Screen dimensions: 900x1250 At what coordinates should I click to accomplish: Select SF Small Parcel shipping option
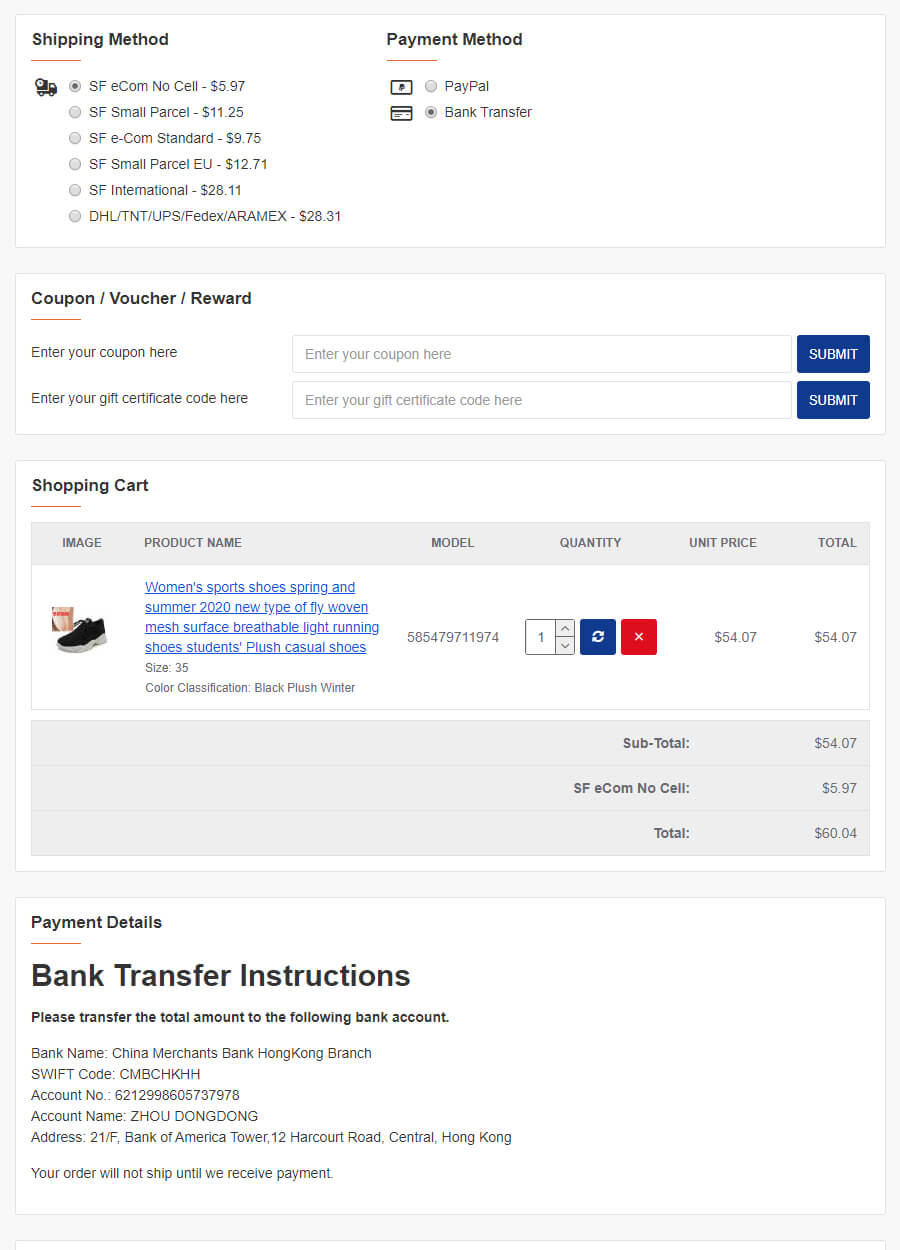pos(75,112)
